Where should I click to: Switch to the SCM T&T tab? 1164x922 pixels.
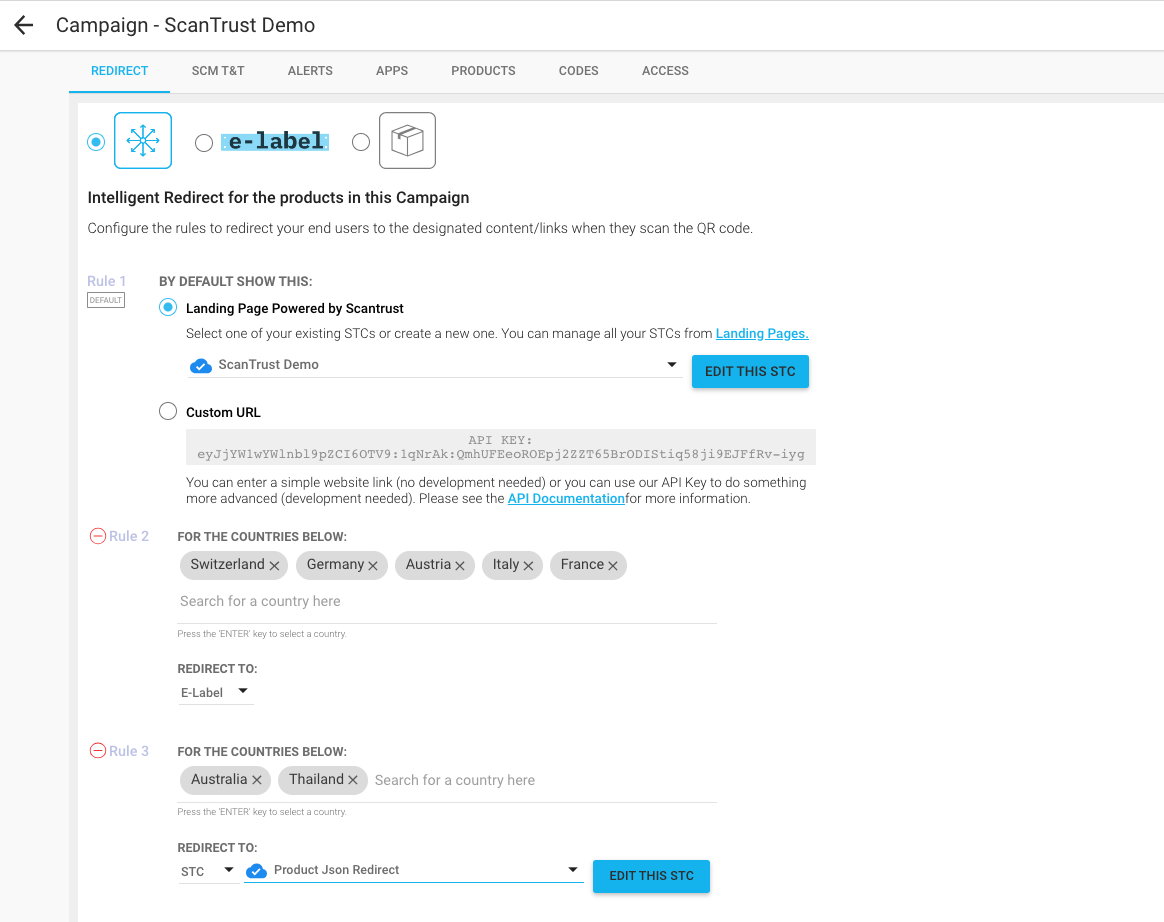[x=218, y=71]
